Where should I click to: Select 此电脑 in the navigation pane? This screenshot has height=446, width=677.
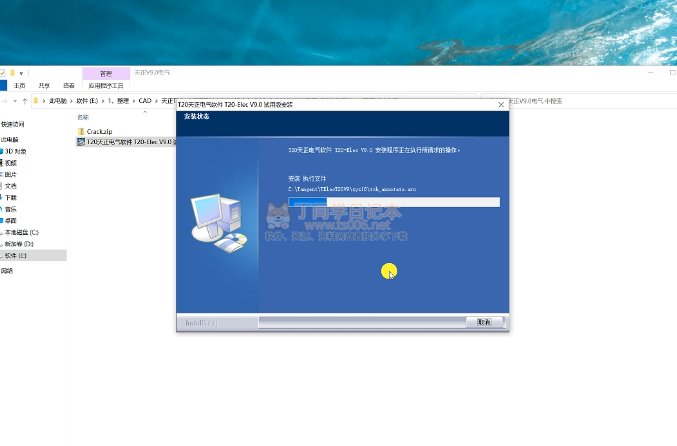9,139
